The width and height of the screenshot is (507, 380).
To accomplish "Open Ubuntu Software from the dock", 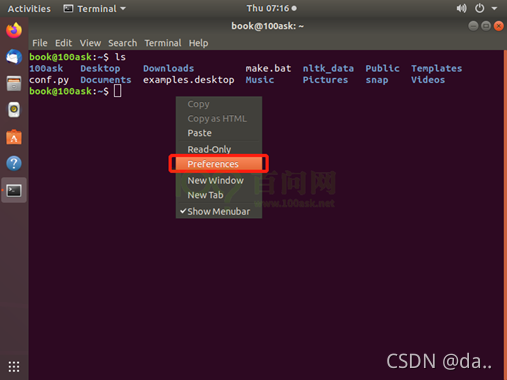I will pos(14,137).
